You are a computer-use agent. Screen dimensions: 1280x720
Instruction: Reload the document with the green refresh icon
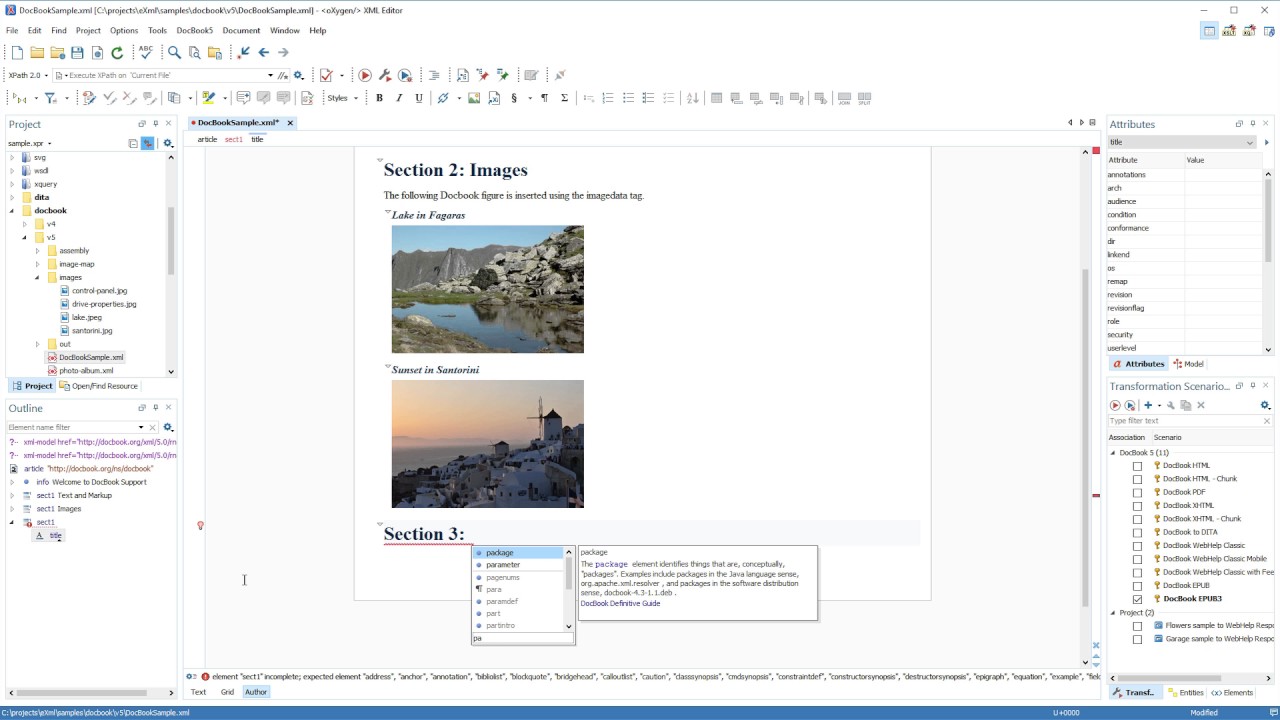pos(117,52)
